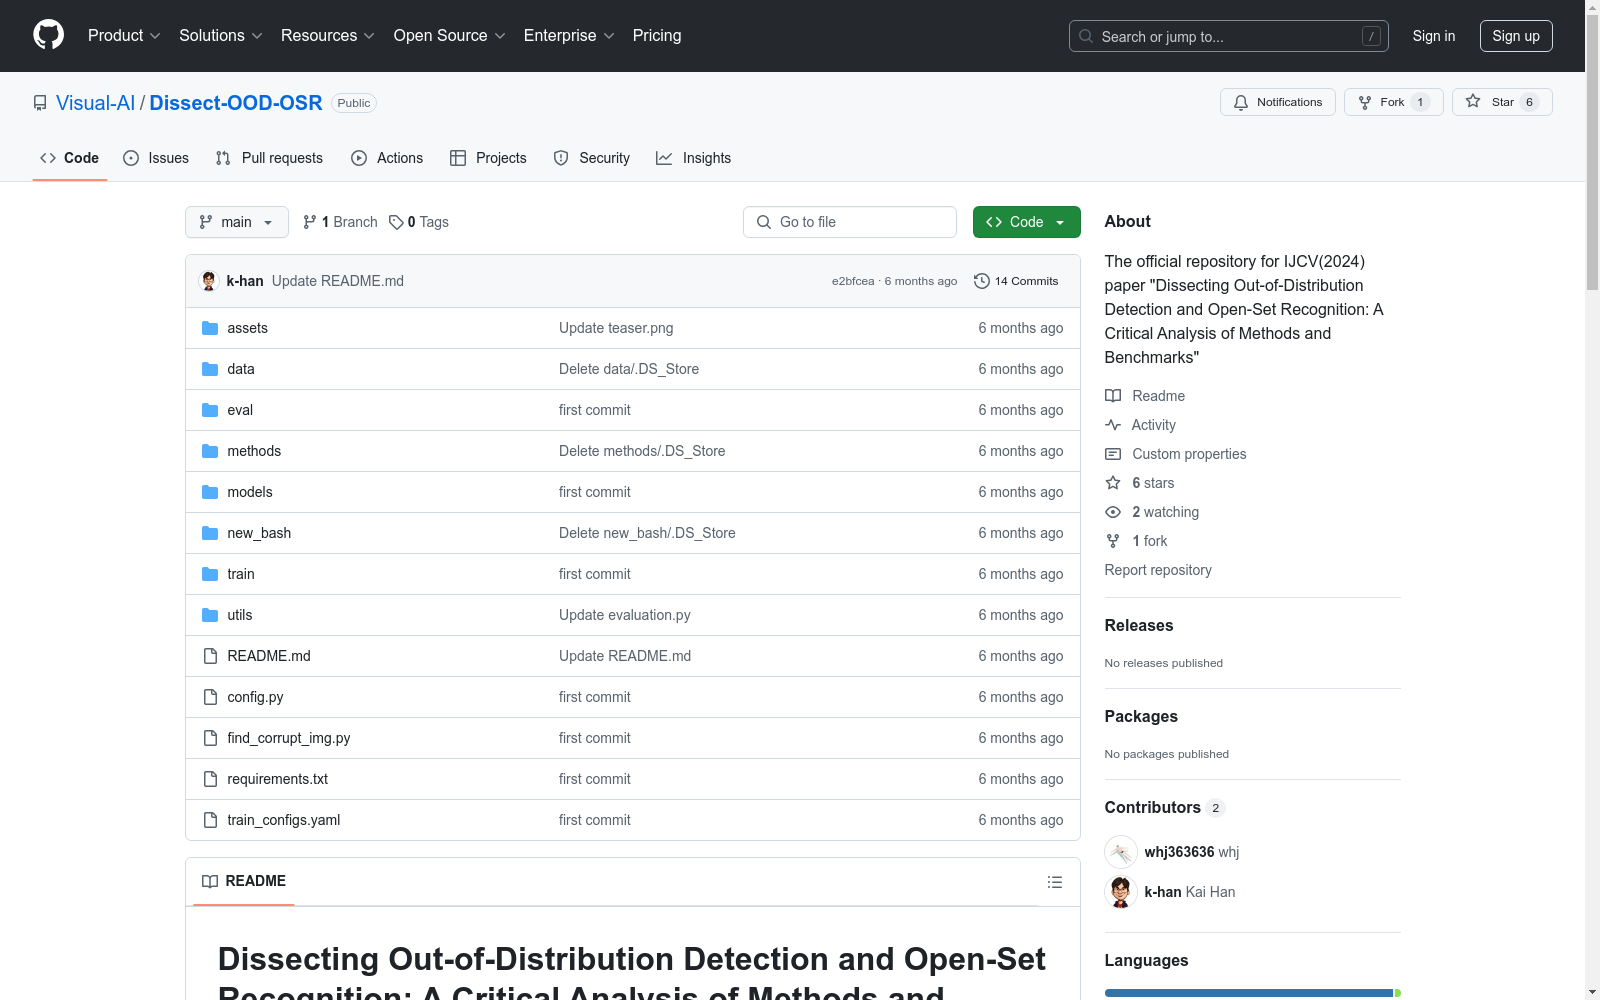Click the folder icon beside train
1600x1000 pixels.
pyautogui.click(x=210, y=574)
